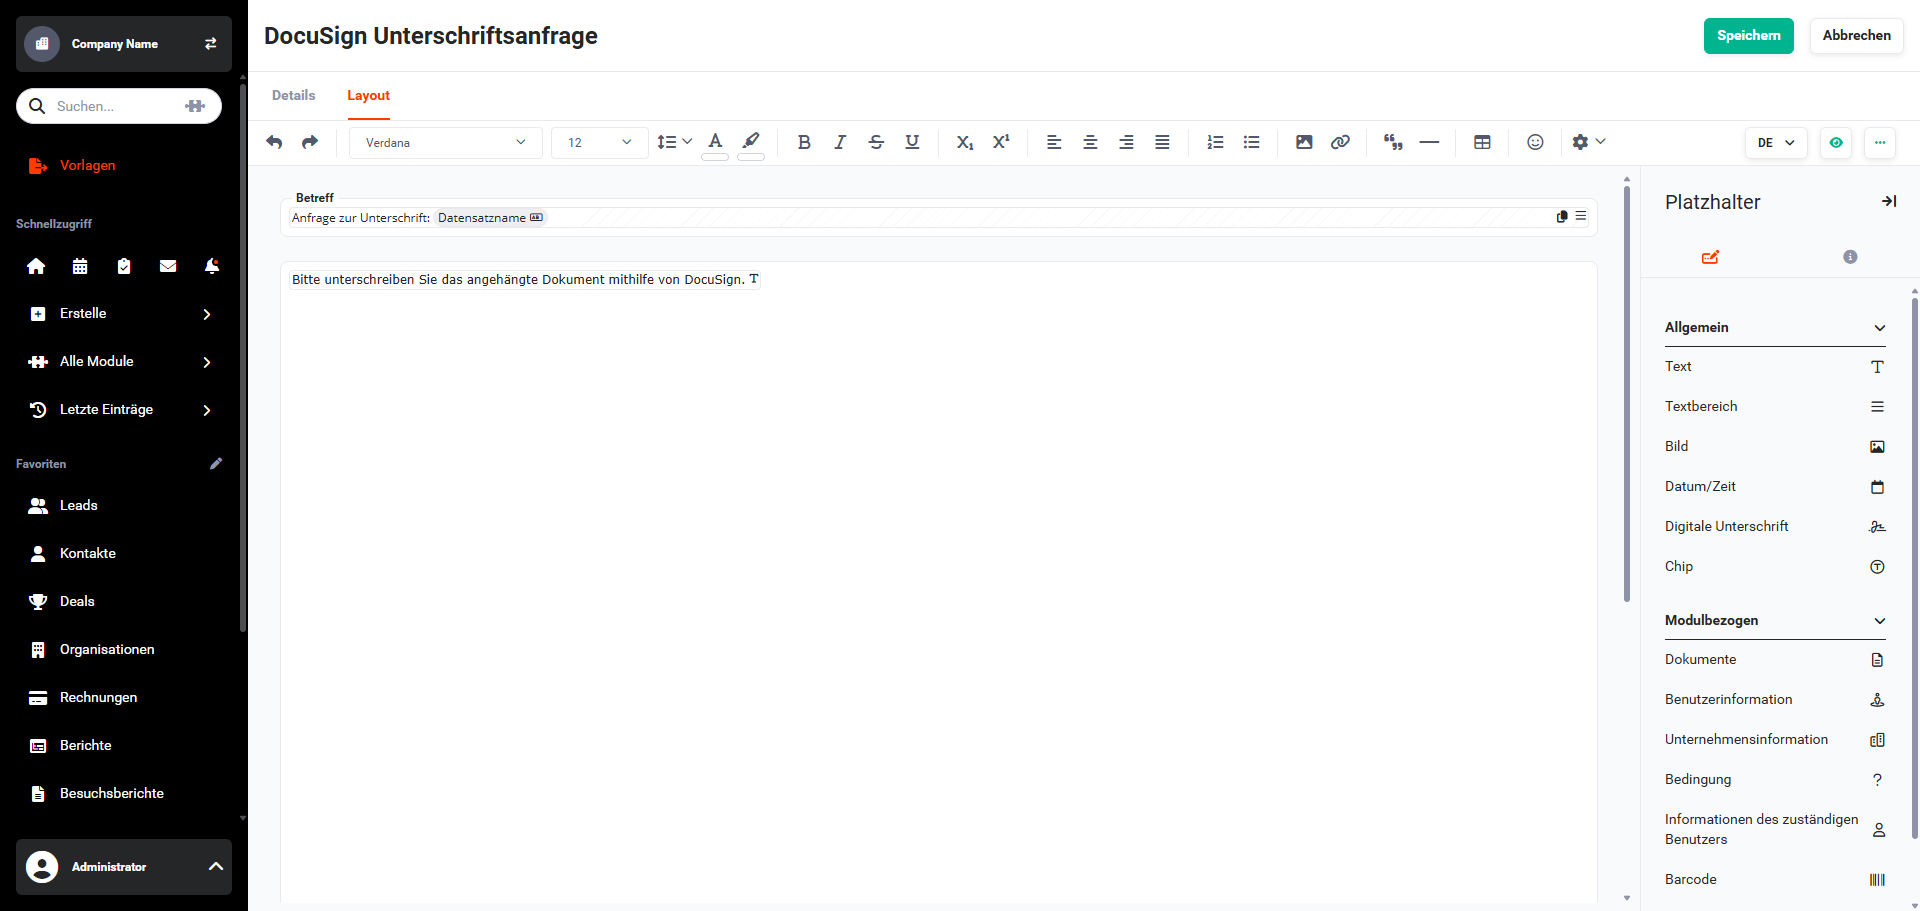Open the font size 12 dropdown
The image size is (1920, 911).
coord(599,143)
